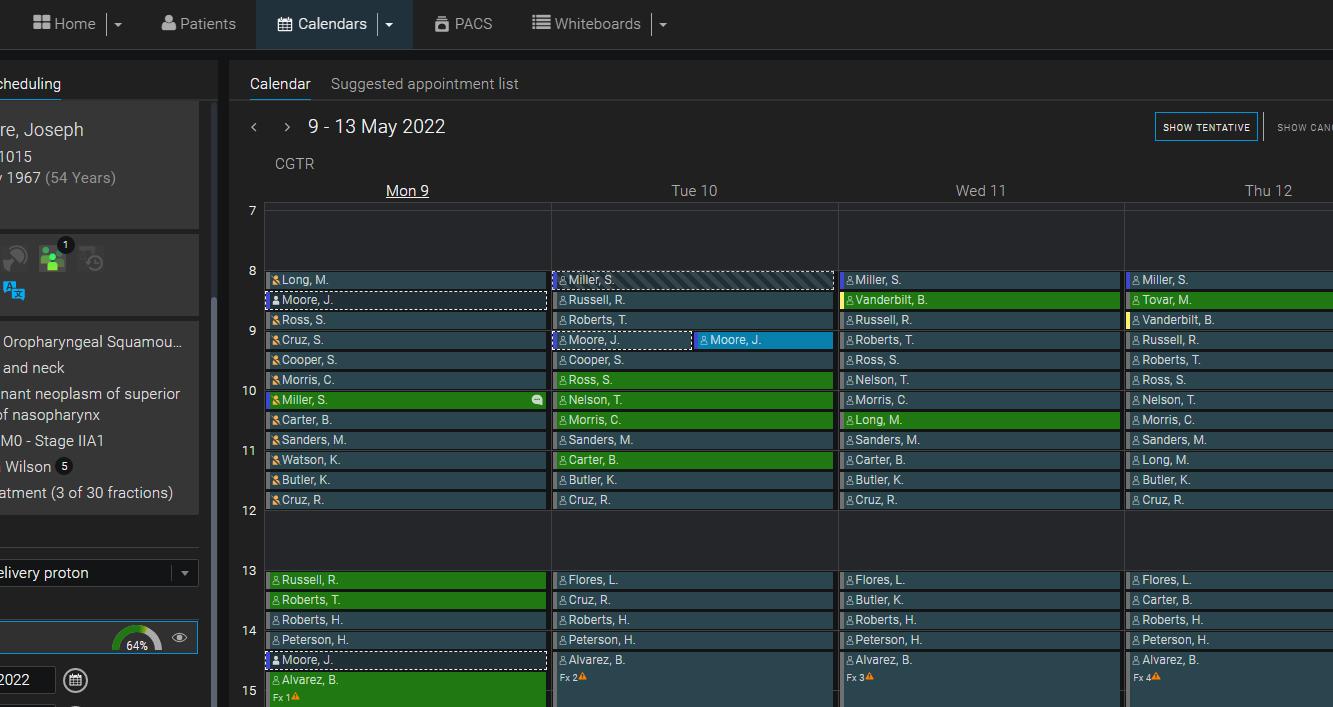Click the date input field ending in 2022
Image resolution: width=1333 pixels, height=707 pixels.
tap(28, 680)
